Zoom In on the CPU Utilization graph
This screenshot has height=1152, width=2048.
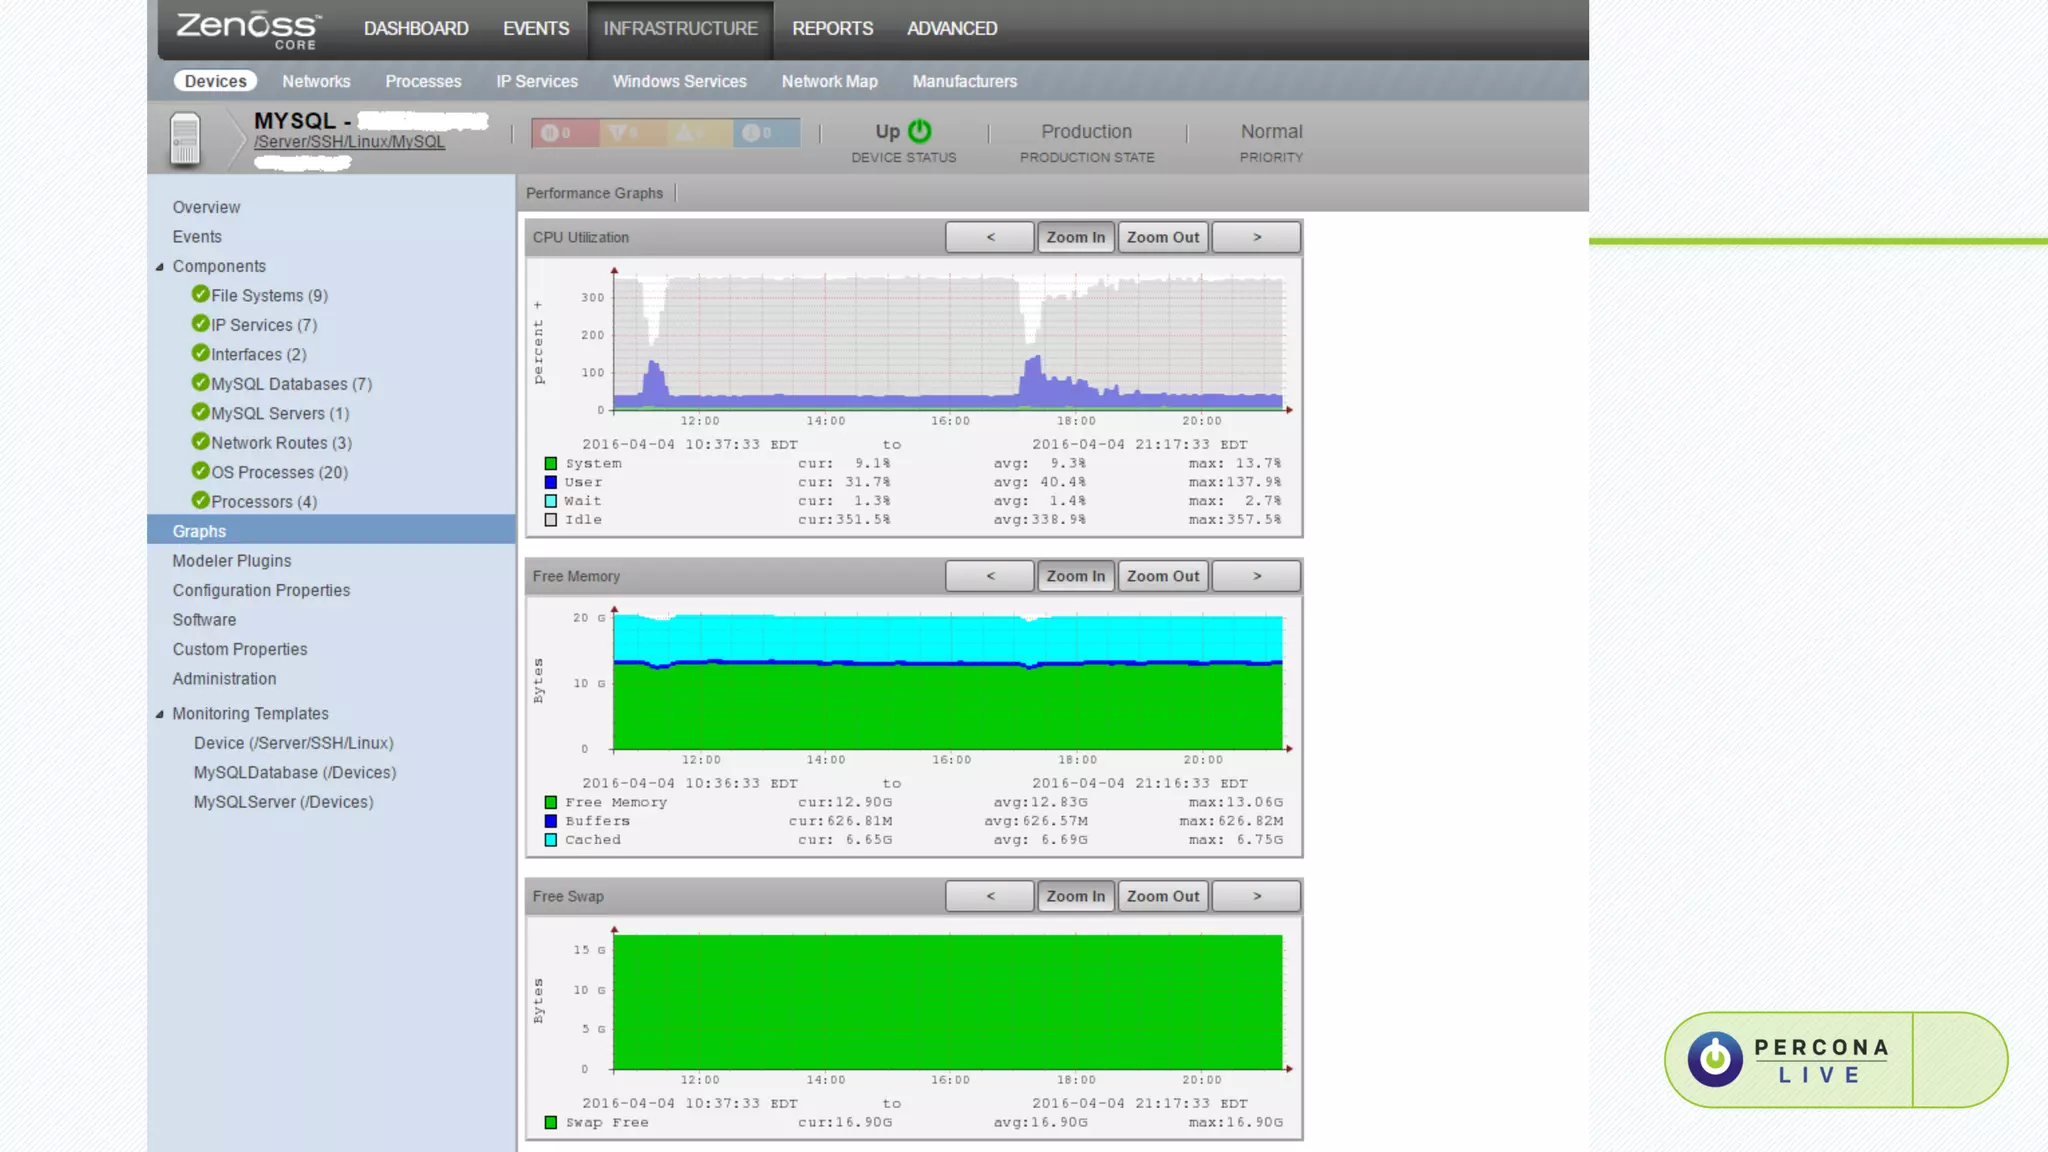tap(1075, 238)
